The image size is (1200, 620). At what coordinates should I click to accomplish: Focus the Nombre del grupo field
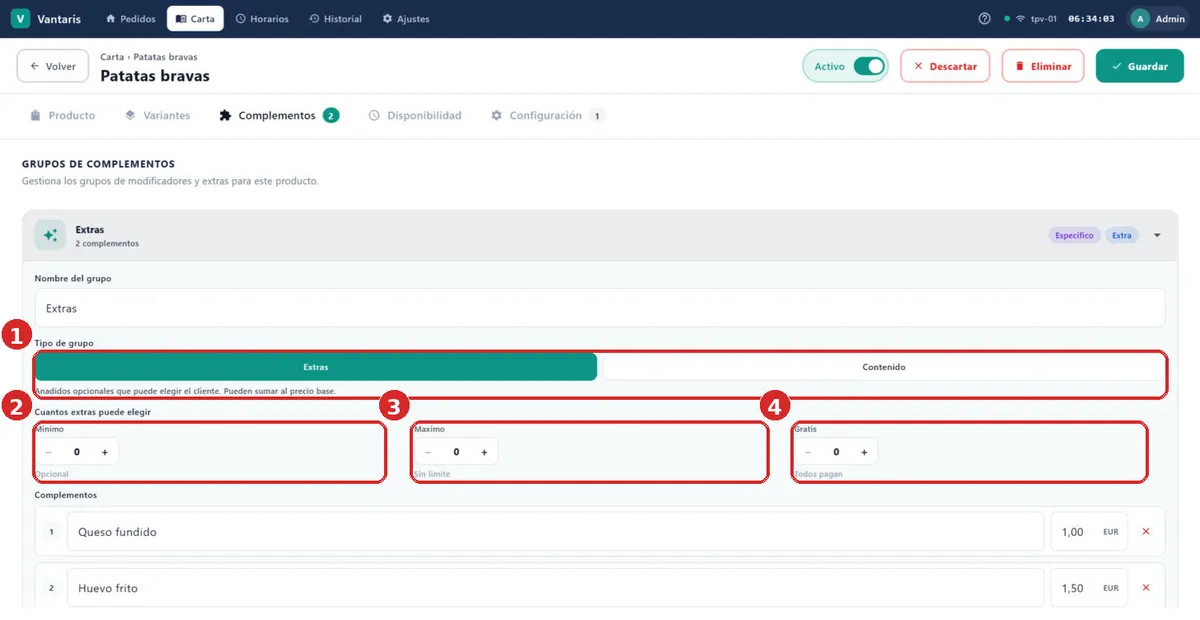click(600, 308)
